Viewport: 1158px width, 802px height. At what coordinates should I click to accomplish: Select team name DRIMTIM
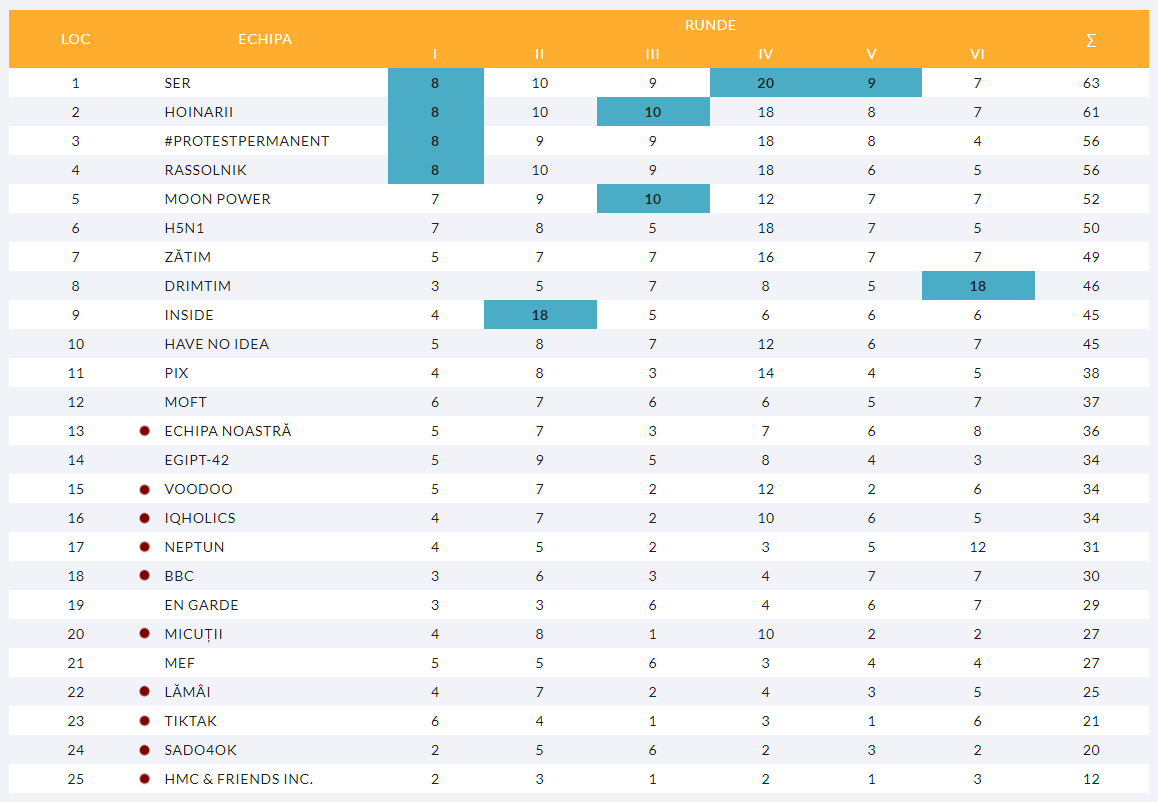pos(197,286)
